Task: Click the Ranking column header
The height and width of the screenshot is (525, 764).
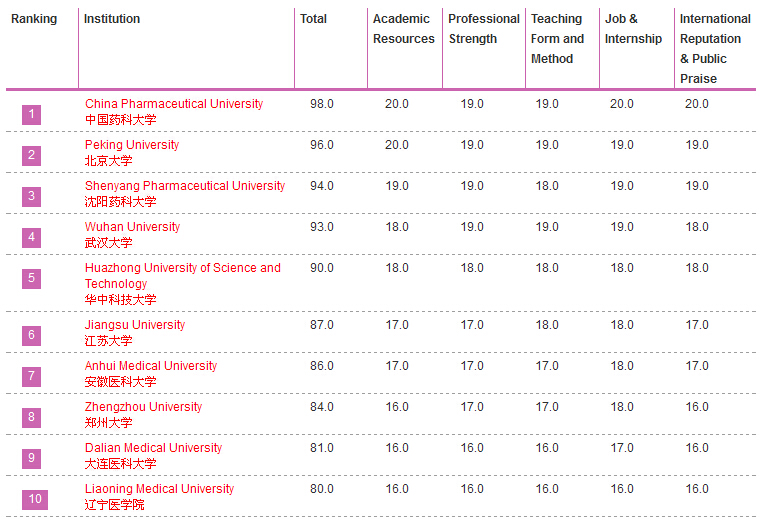Action: click(x=34, y=19)
